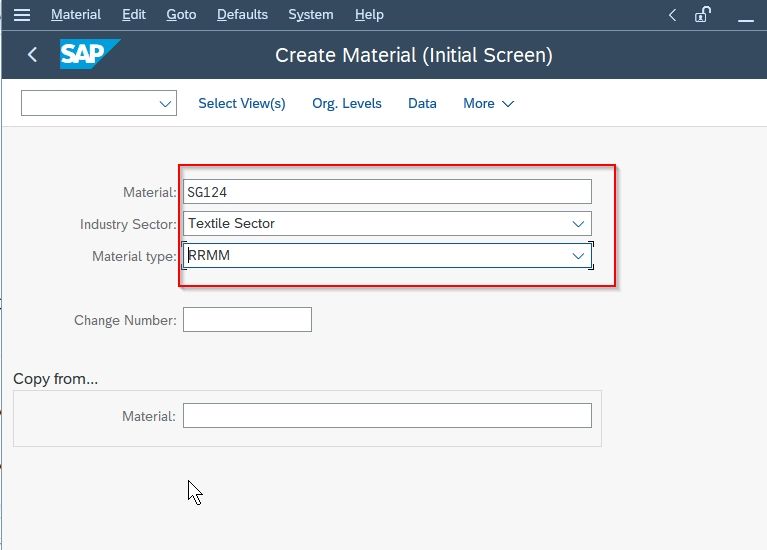Open the hamburger menu icon
The width and height of the screenshot is (767, 550).
pyautogui.click(x=22, y=15)
